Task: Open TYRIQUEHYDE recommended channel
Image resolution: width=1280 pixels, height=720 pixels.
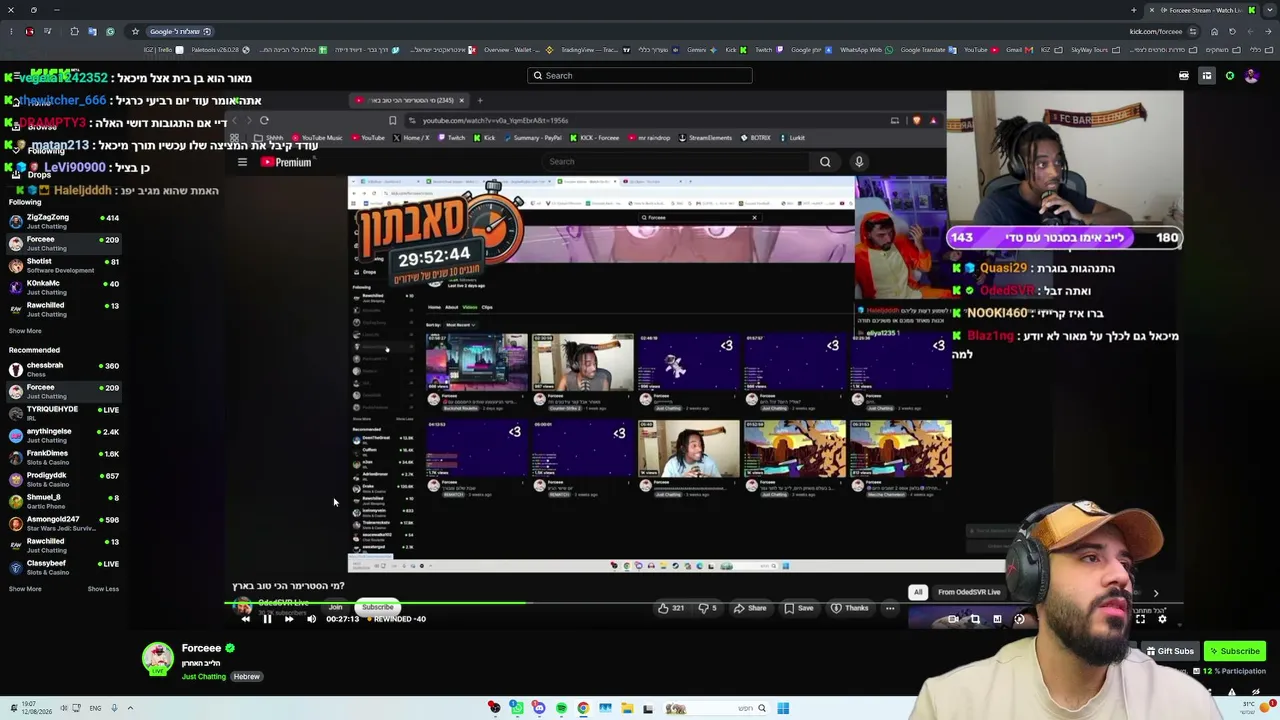Action: [x=64, y=413]
